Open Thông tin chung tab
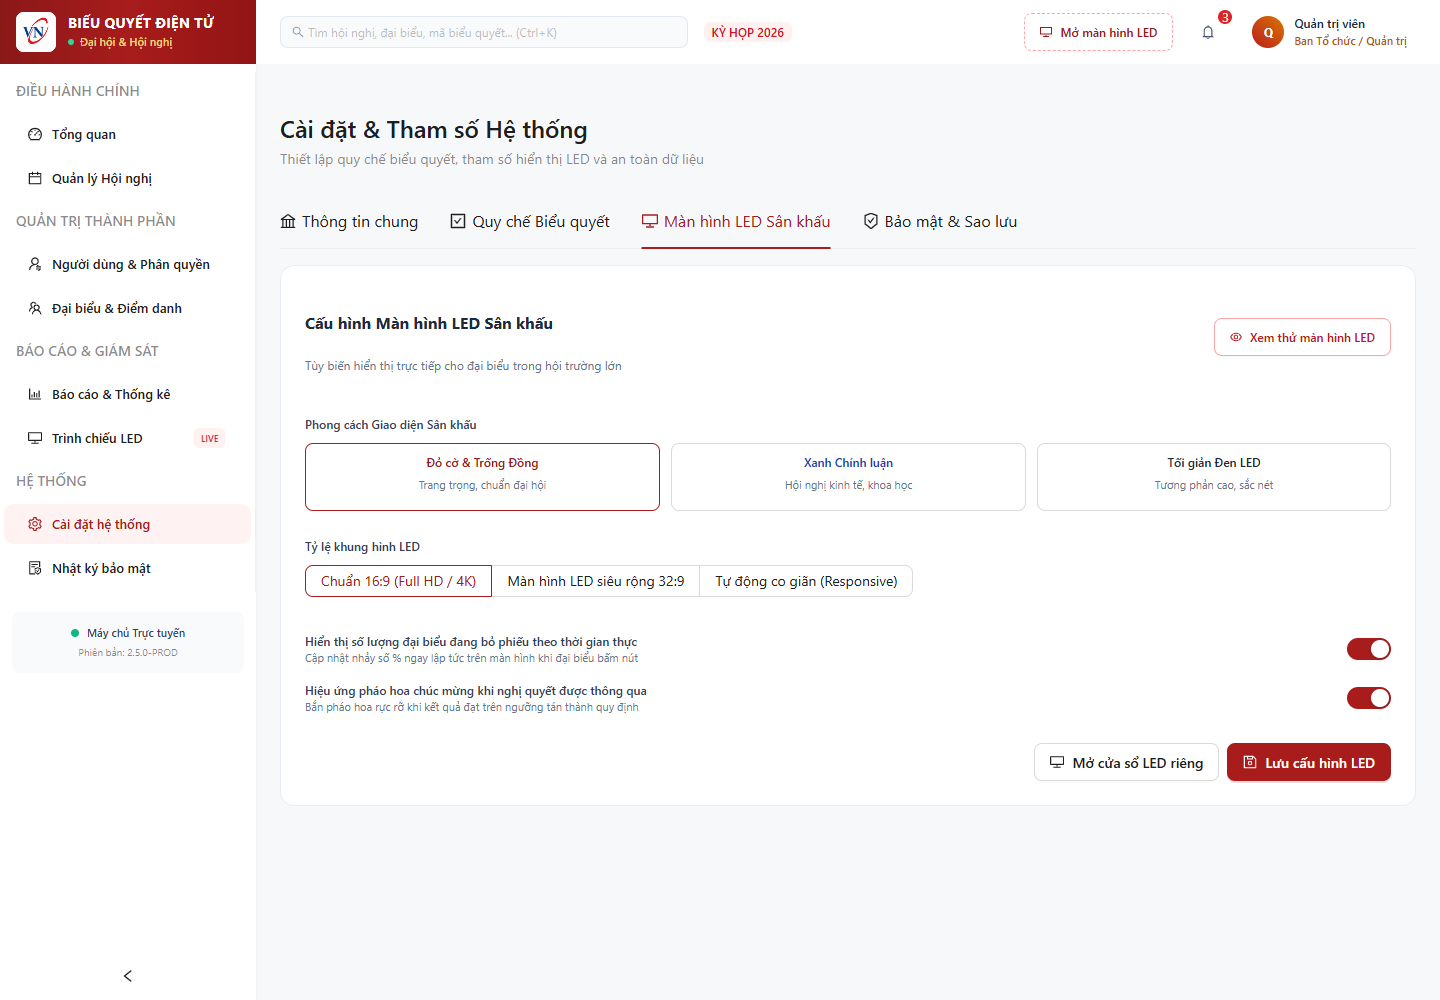The image size is (1440, 1000). (349, 222)
